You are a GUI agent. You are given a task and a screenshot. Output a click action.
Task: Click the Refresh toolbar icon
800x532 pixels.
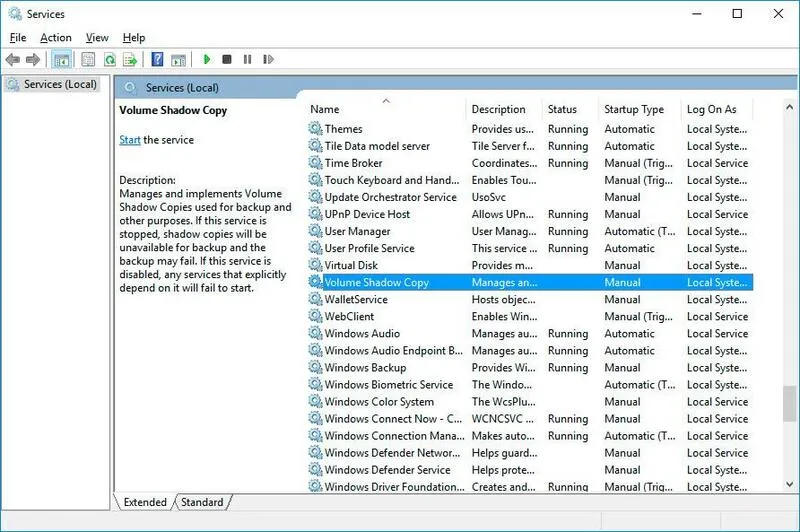click(x=109, y=60)
